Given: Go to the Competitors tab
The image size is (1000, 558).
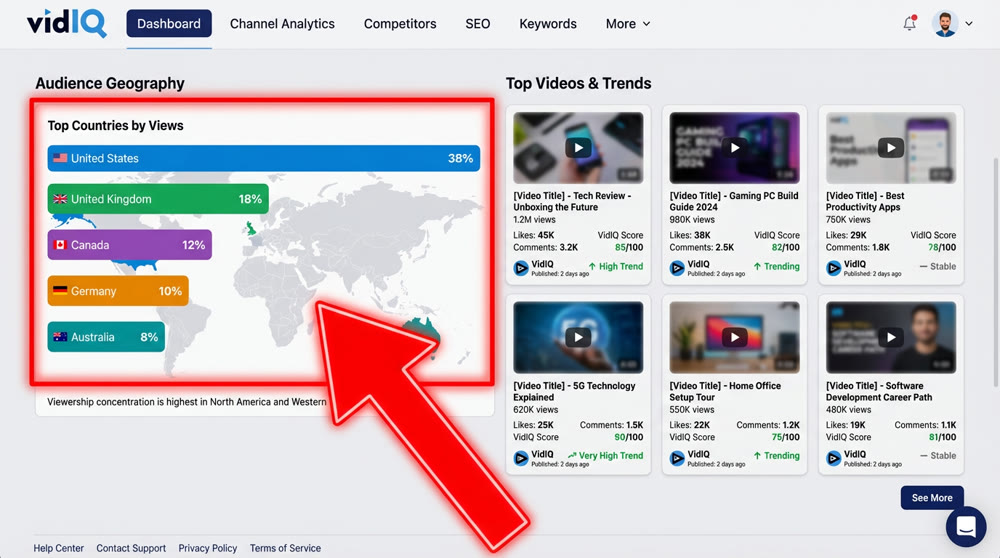Looking at the screenshot, I should coord(400,24).
